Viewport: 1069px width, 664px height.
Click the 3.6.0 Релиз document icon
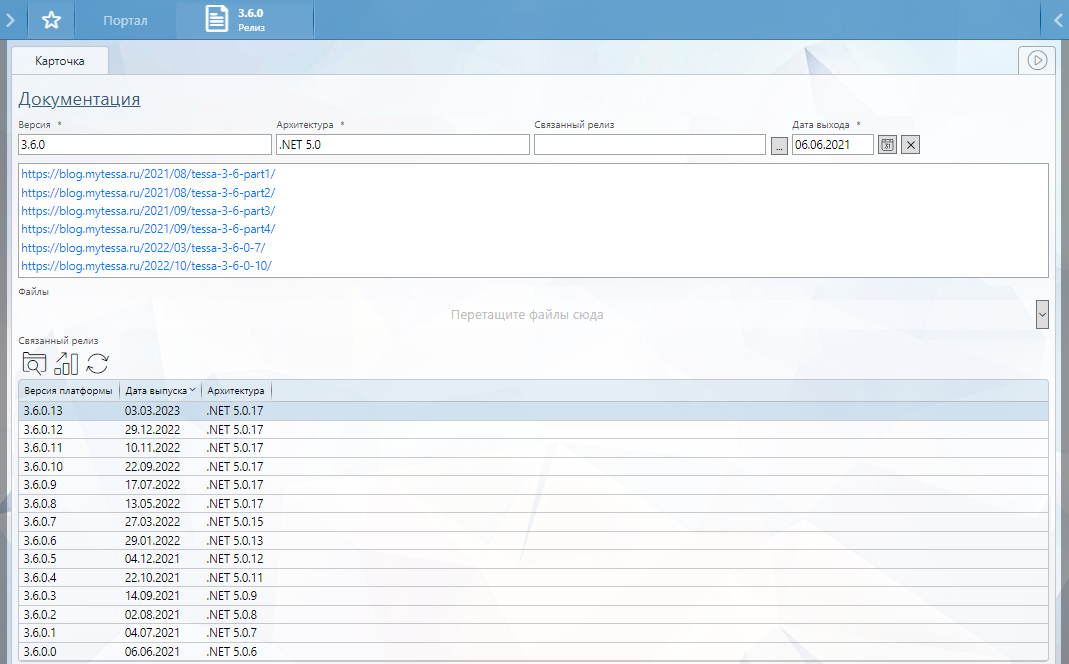click(x=217, y=20)
